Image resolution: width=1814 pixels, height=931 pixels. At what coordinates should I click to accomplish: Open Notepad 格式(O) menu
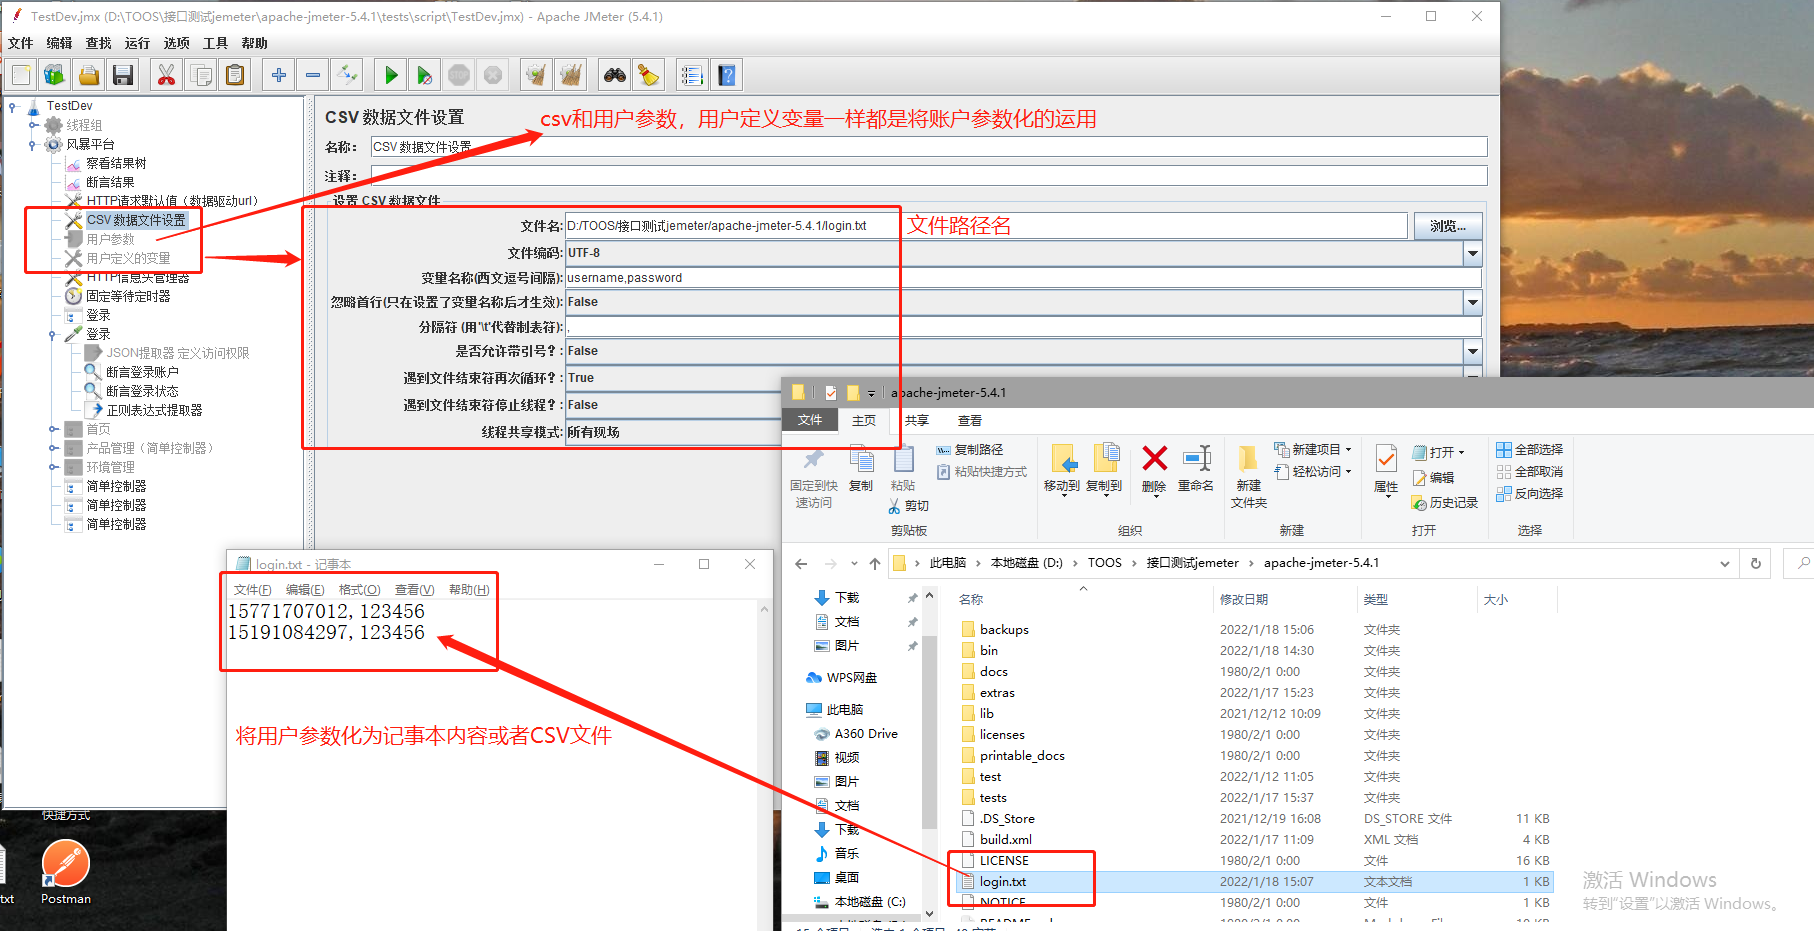[359, 590]
